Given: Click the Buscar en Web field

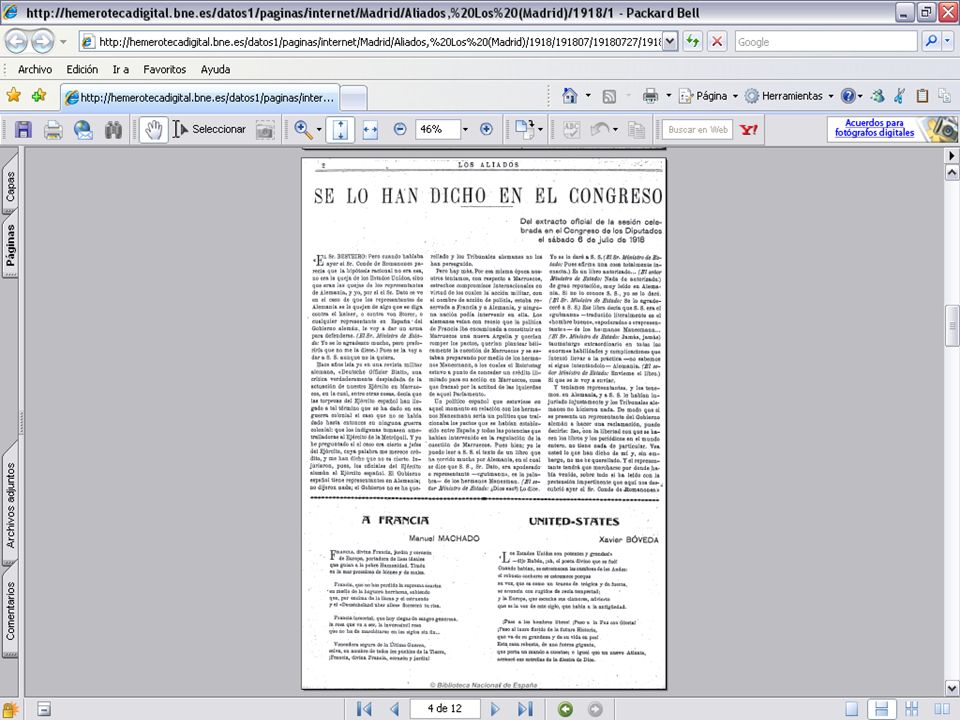Looking at the screenshot, I should pos(697,129).
